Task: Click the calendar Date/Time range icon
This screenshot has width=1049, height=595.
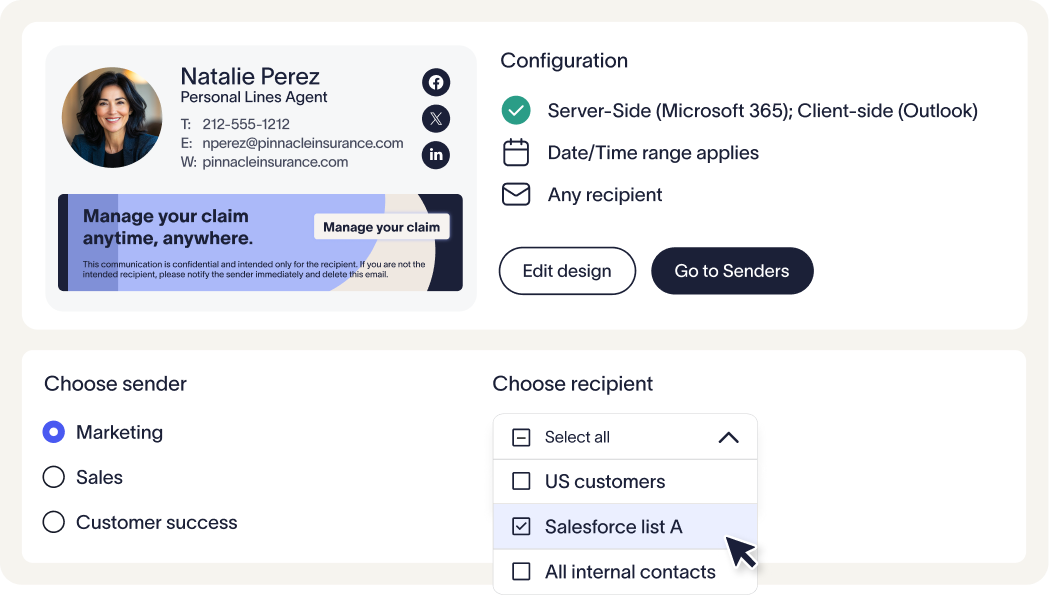Action: [516, 153]
